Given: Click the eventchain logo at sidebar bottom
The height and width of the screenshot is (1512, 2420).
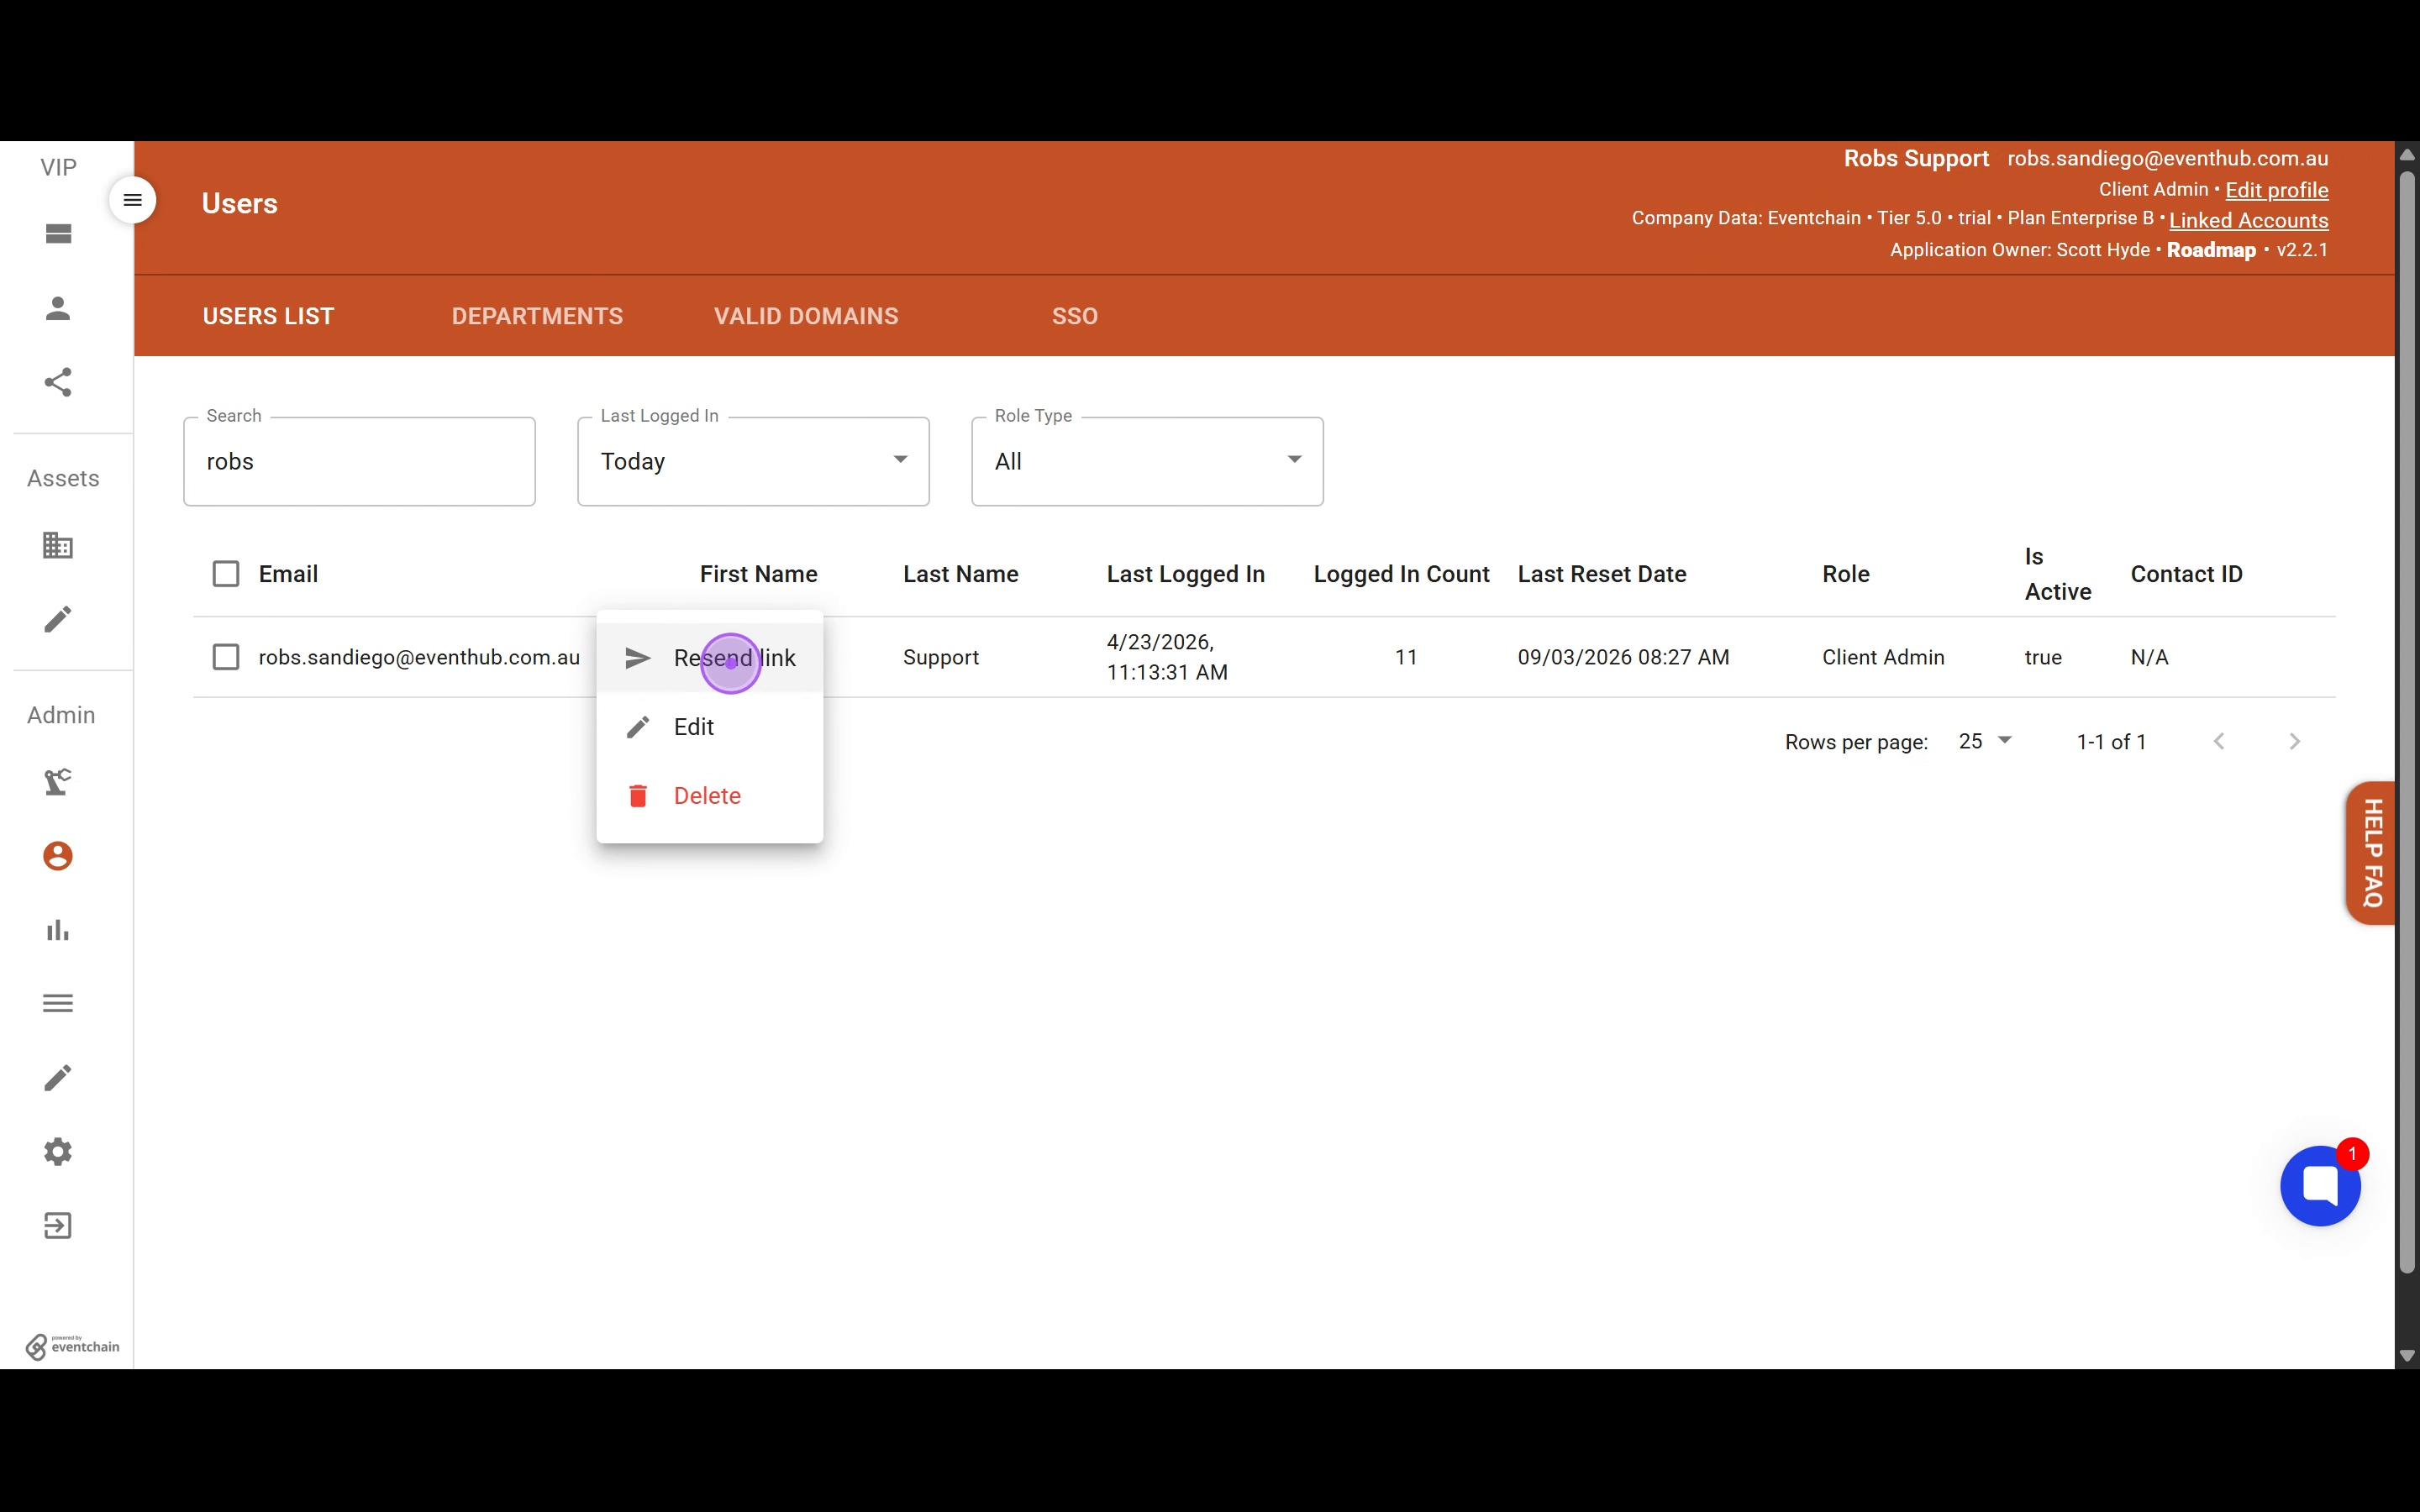Looking at the screenshot, I should click(72, 1346).
